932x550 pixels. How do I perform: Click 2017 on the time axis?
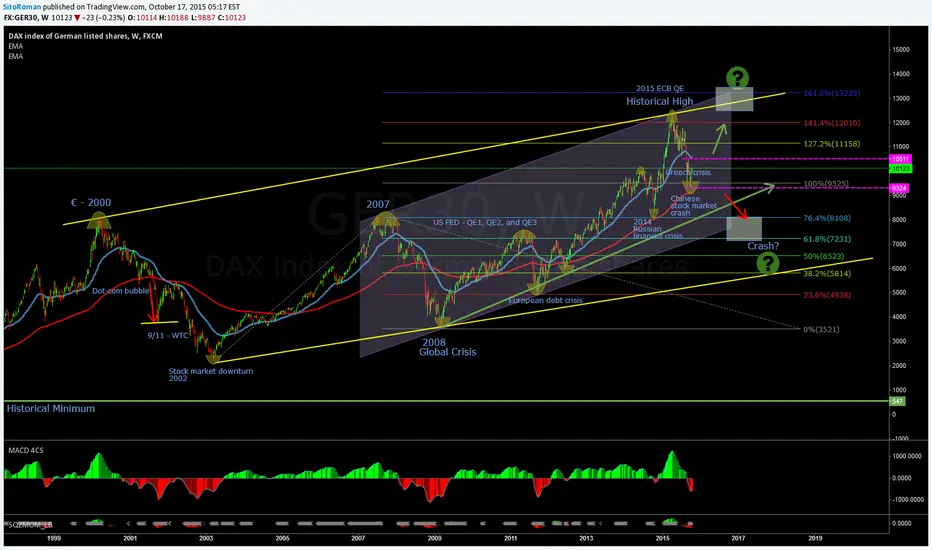click(x=738, y=538)
